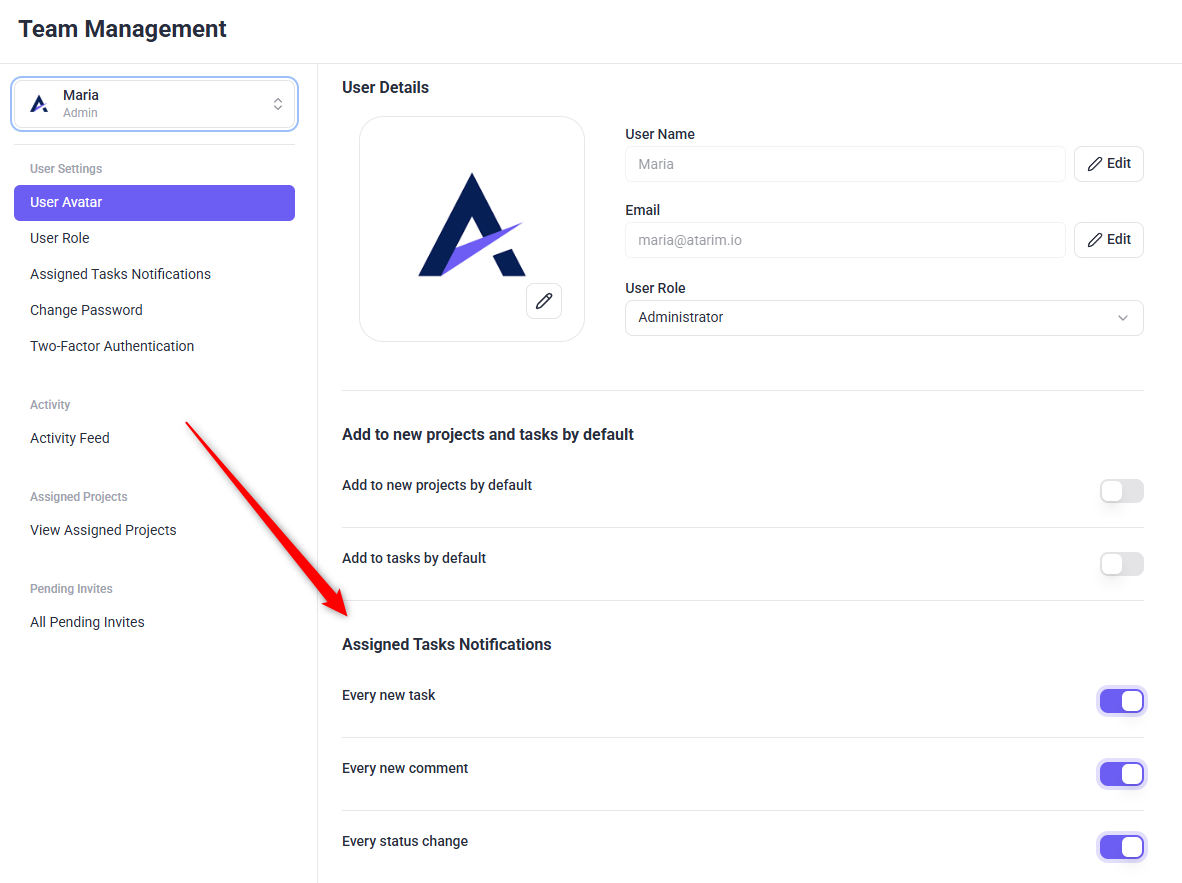Navigate to Change Password
Viewport: 1182px width, 883px height.
pos(86,310)
